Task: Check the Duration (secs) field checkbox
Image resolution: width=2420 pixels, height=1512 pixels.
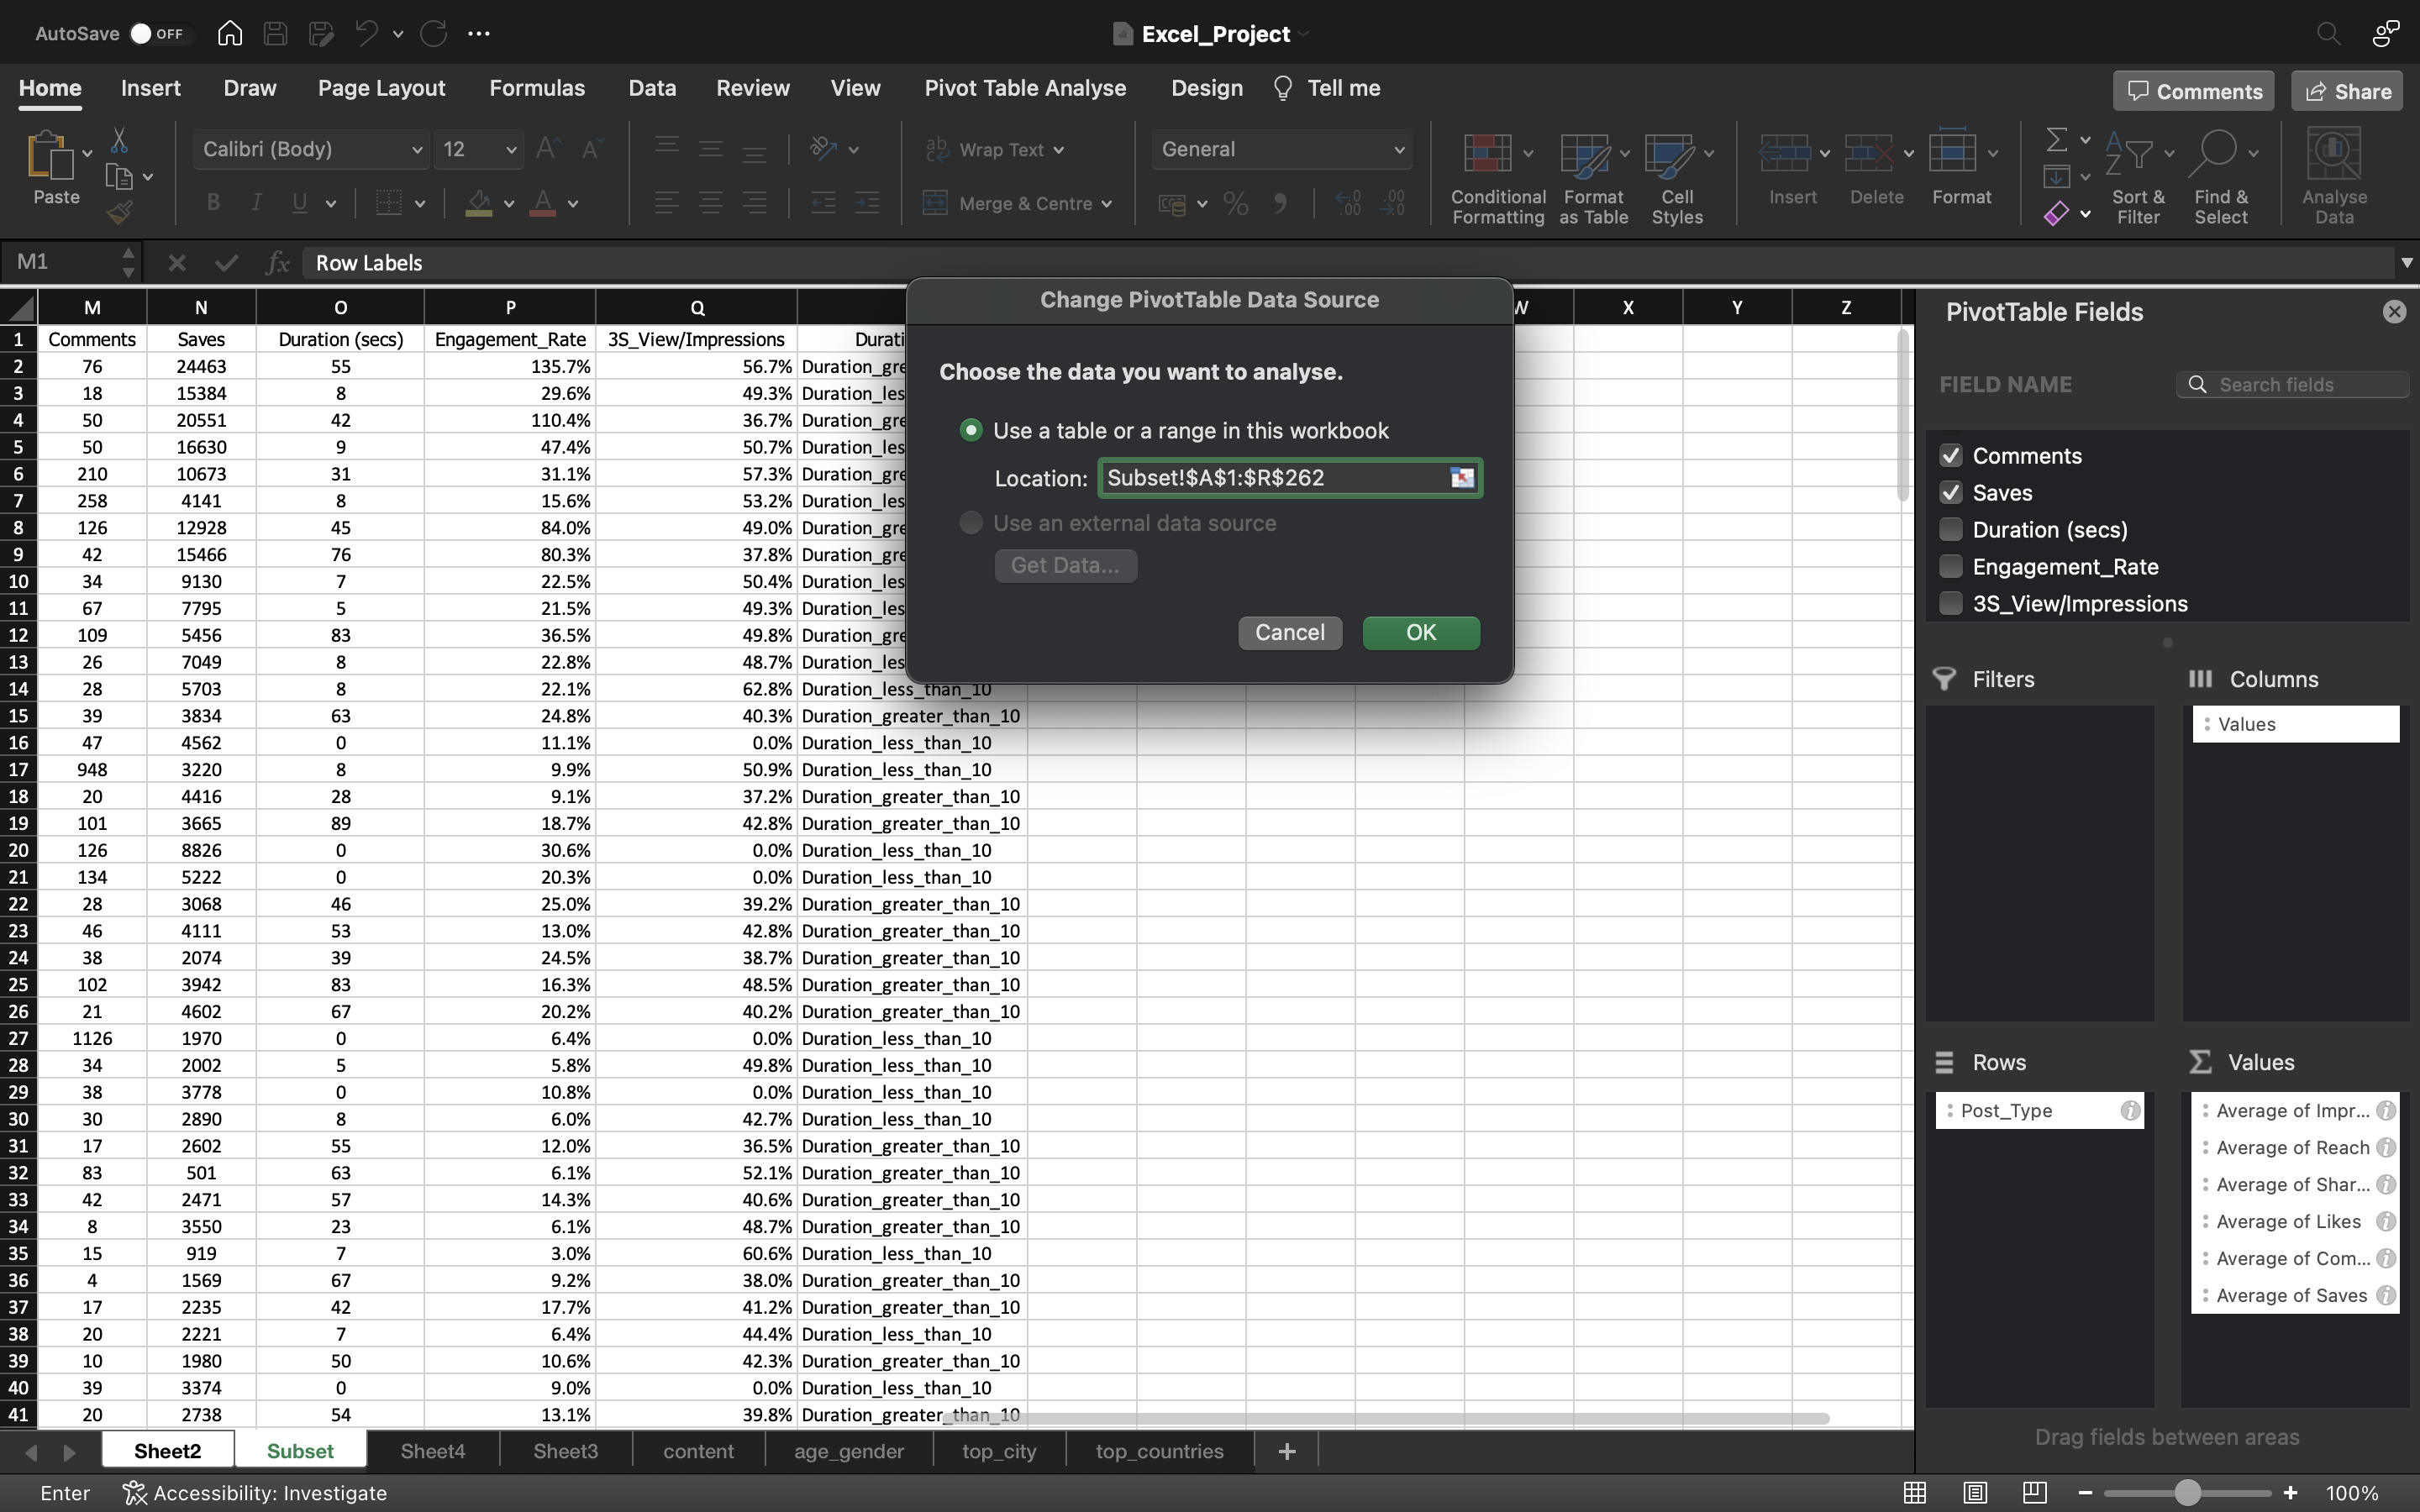Action: (x=1950, y=530)
